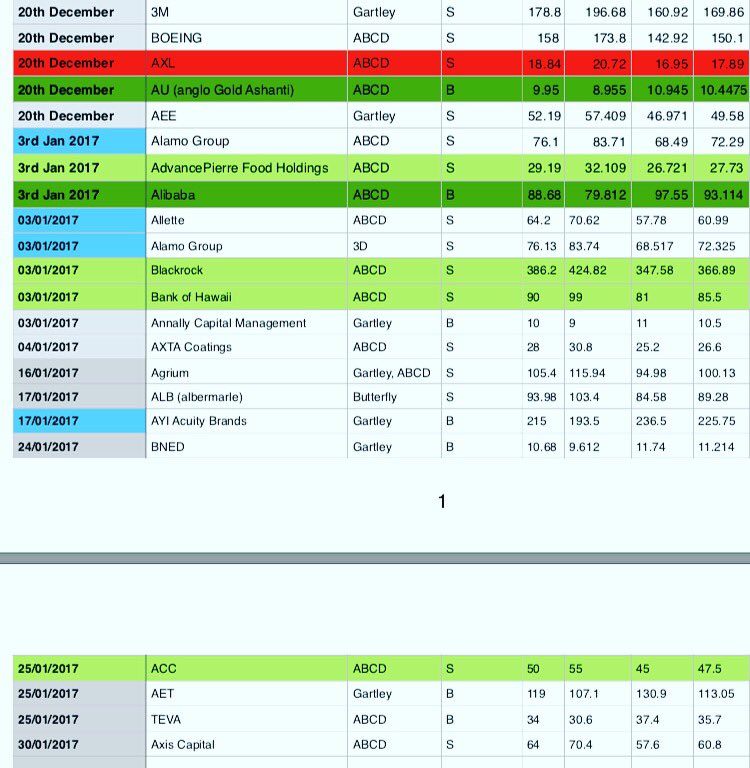
Task: Select the BNED company cell
Action: [246, 447]
